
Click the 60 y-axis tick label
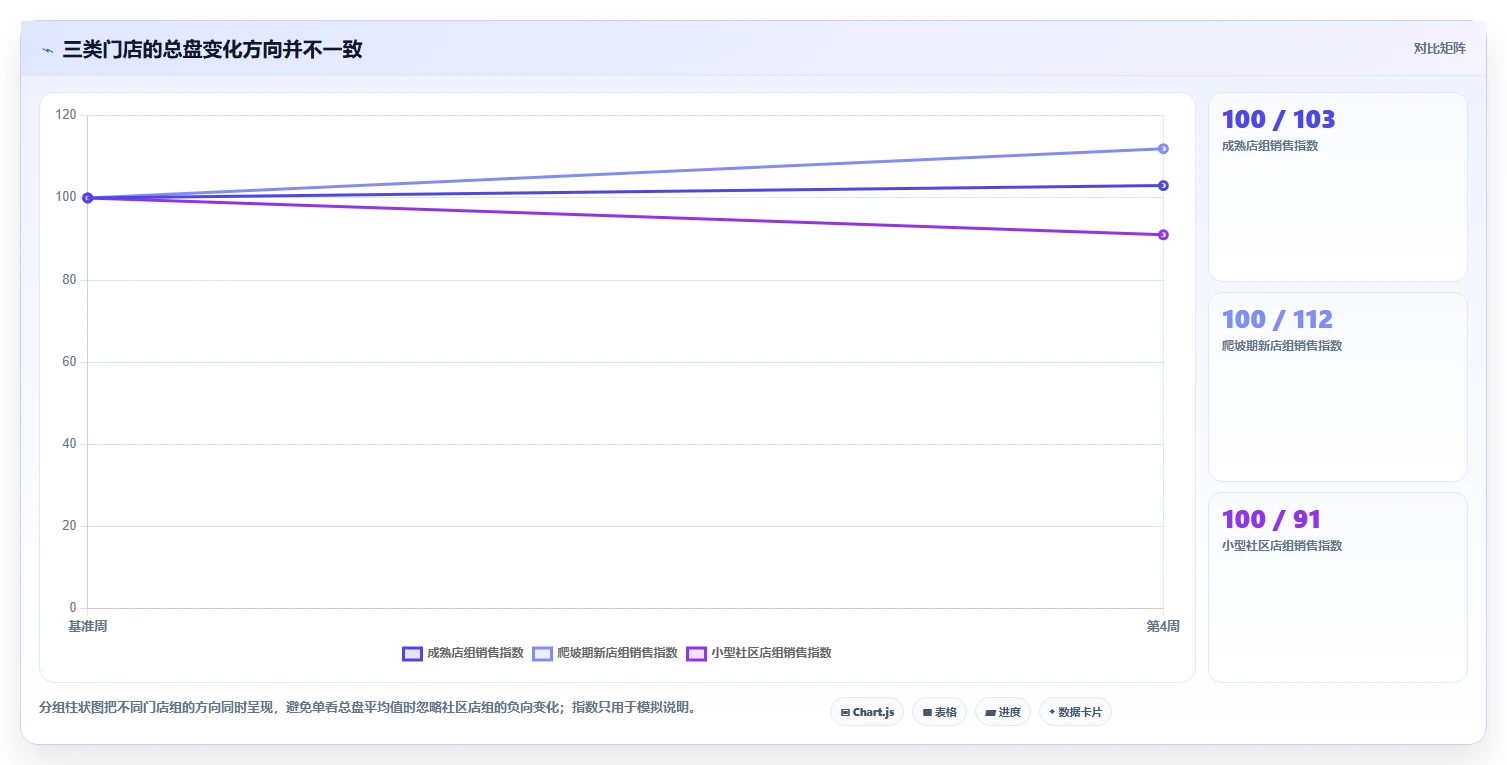click(x=69, y=362)
